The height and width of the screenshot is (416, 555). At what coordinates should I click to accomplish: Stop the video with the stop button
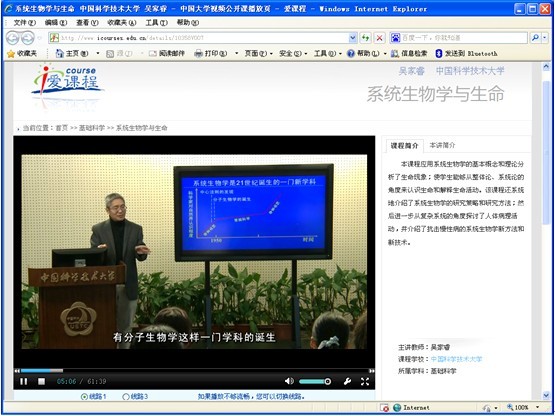click(x=41, y=381)
